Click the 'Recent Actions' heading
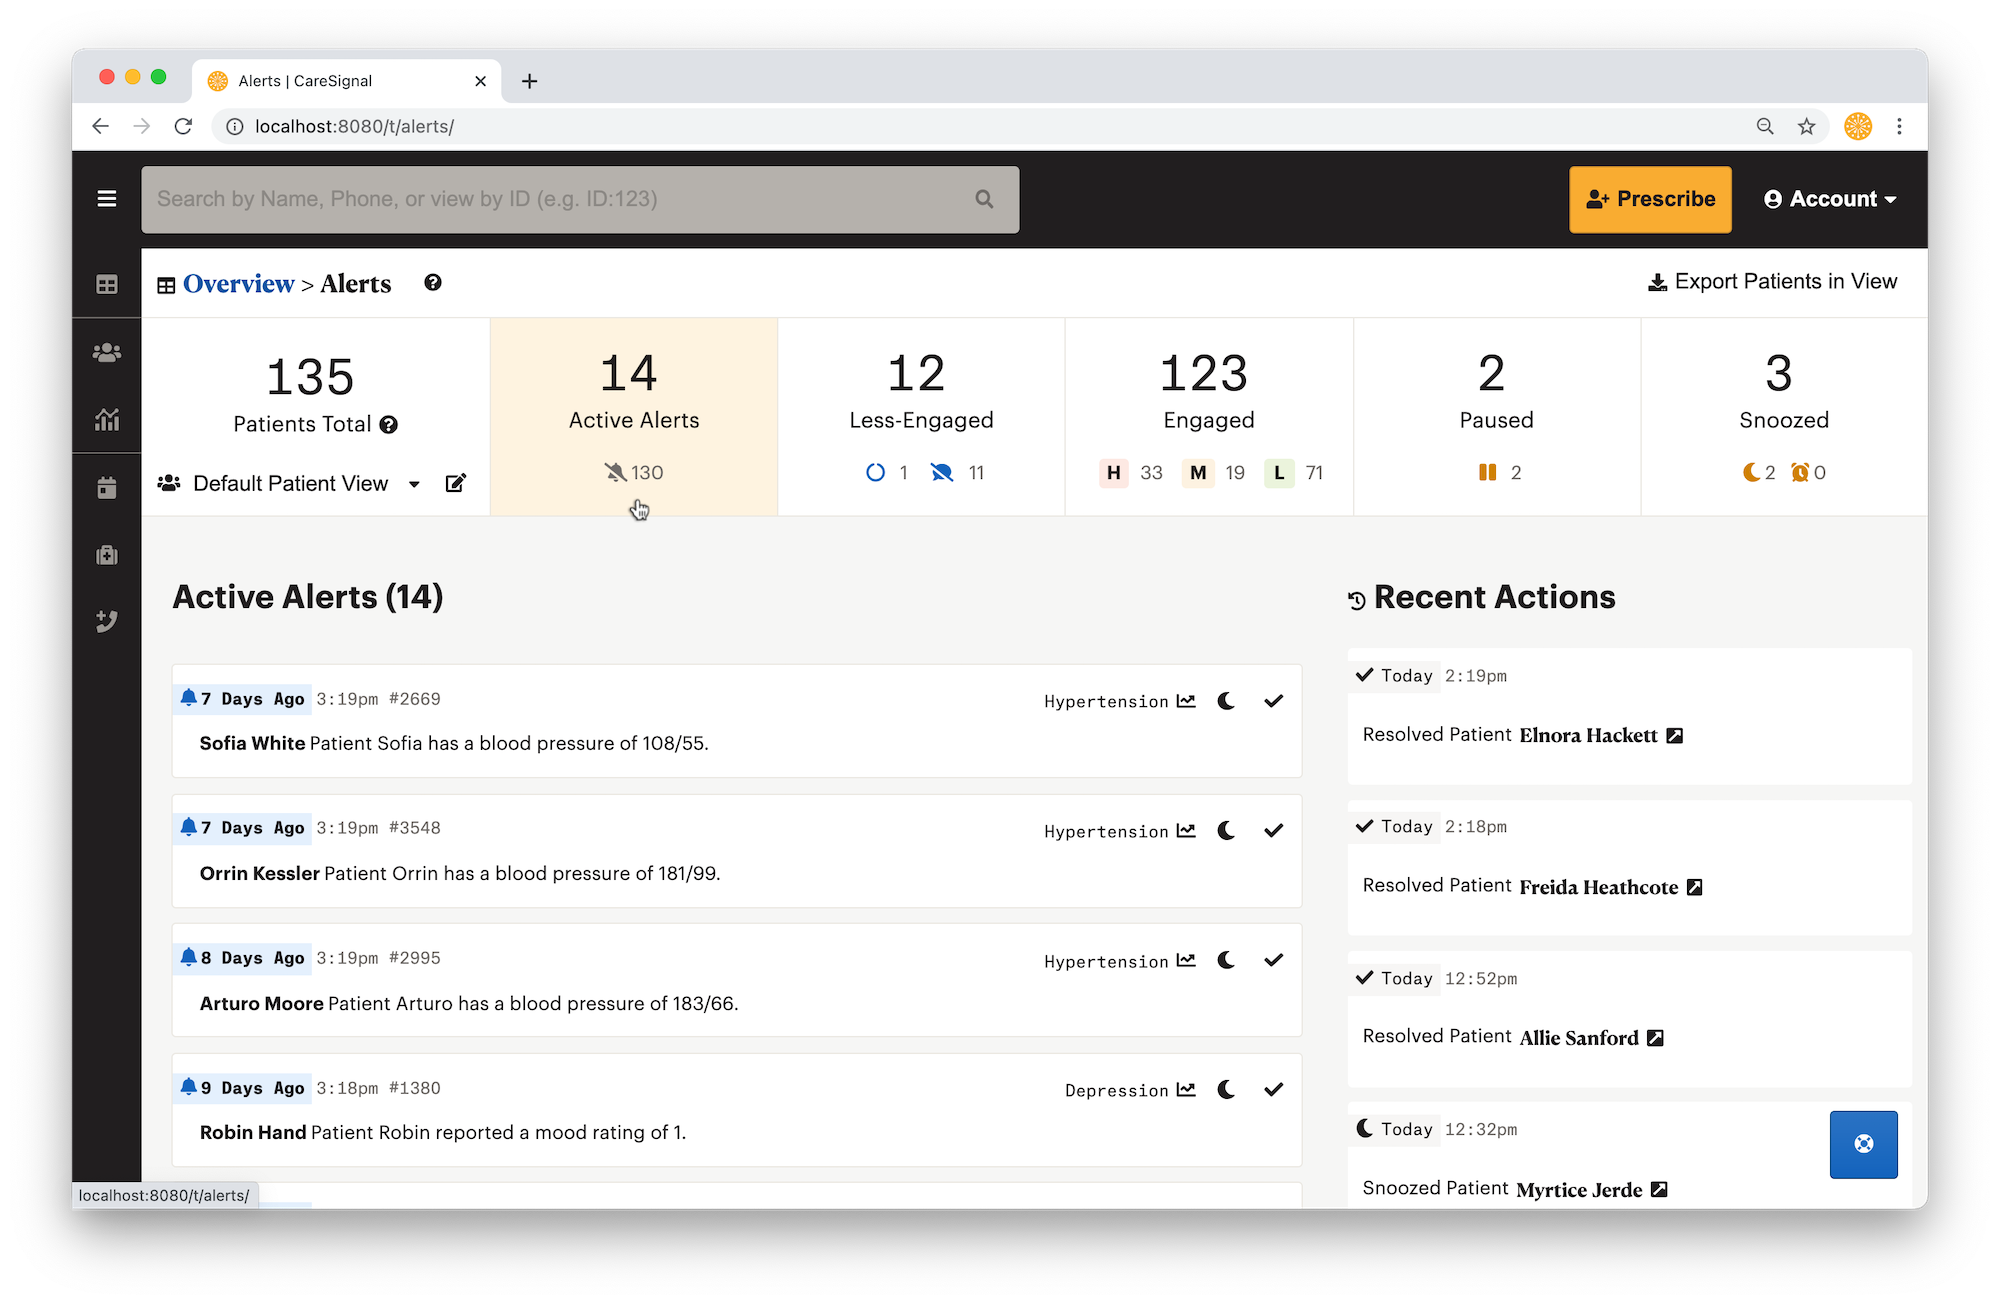The height and width of the screenshot is (1304, 2000). 1494,597
